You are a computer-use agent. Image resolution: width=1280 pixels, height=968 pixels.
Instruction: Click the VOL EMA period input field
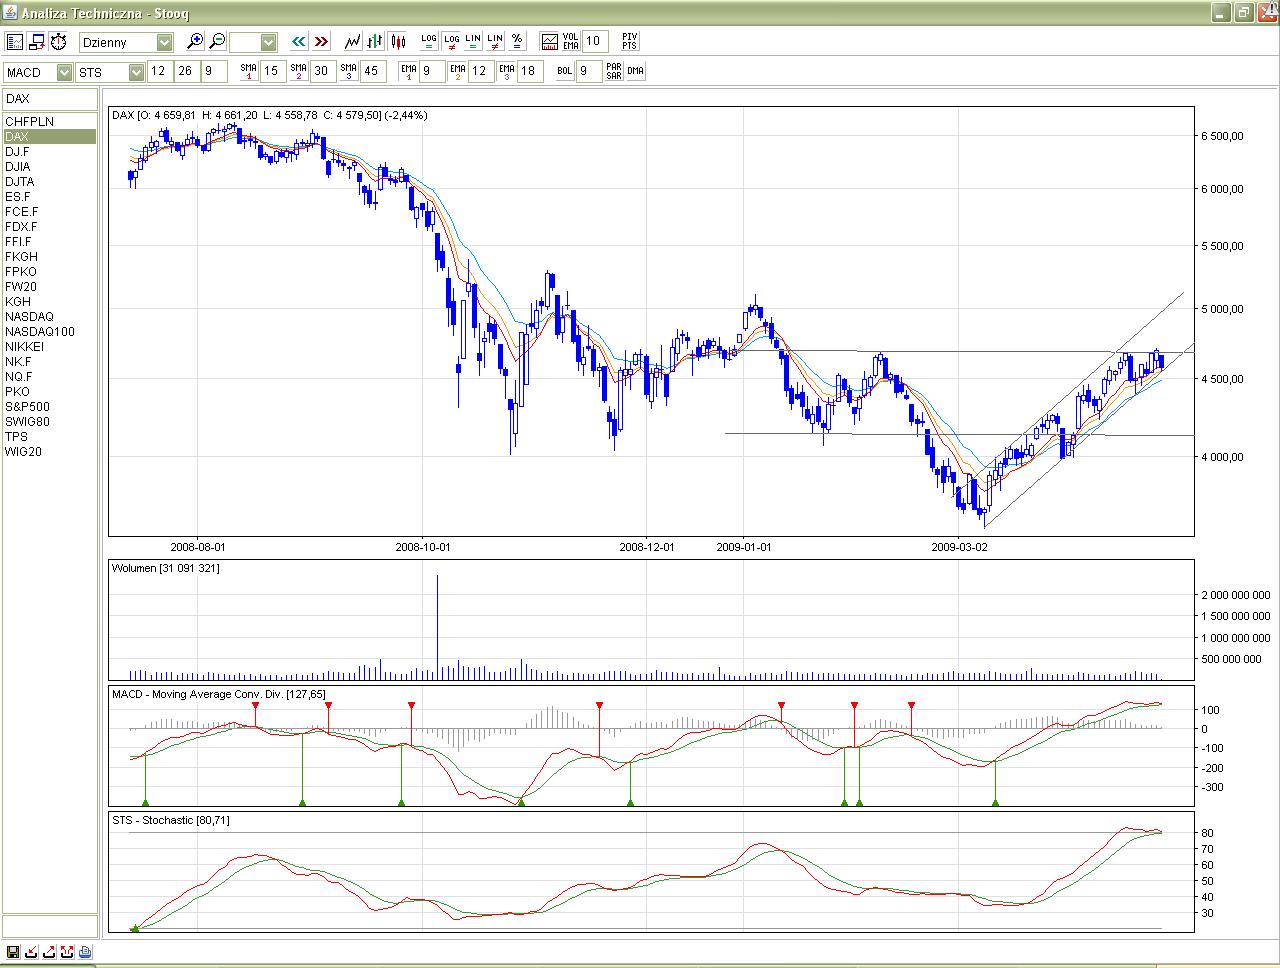point(594,42)
